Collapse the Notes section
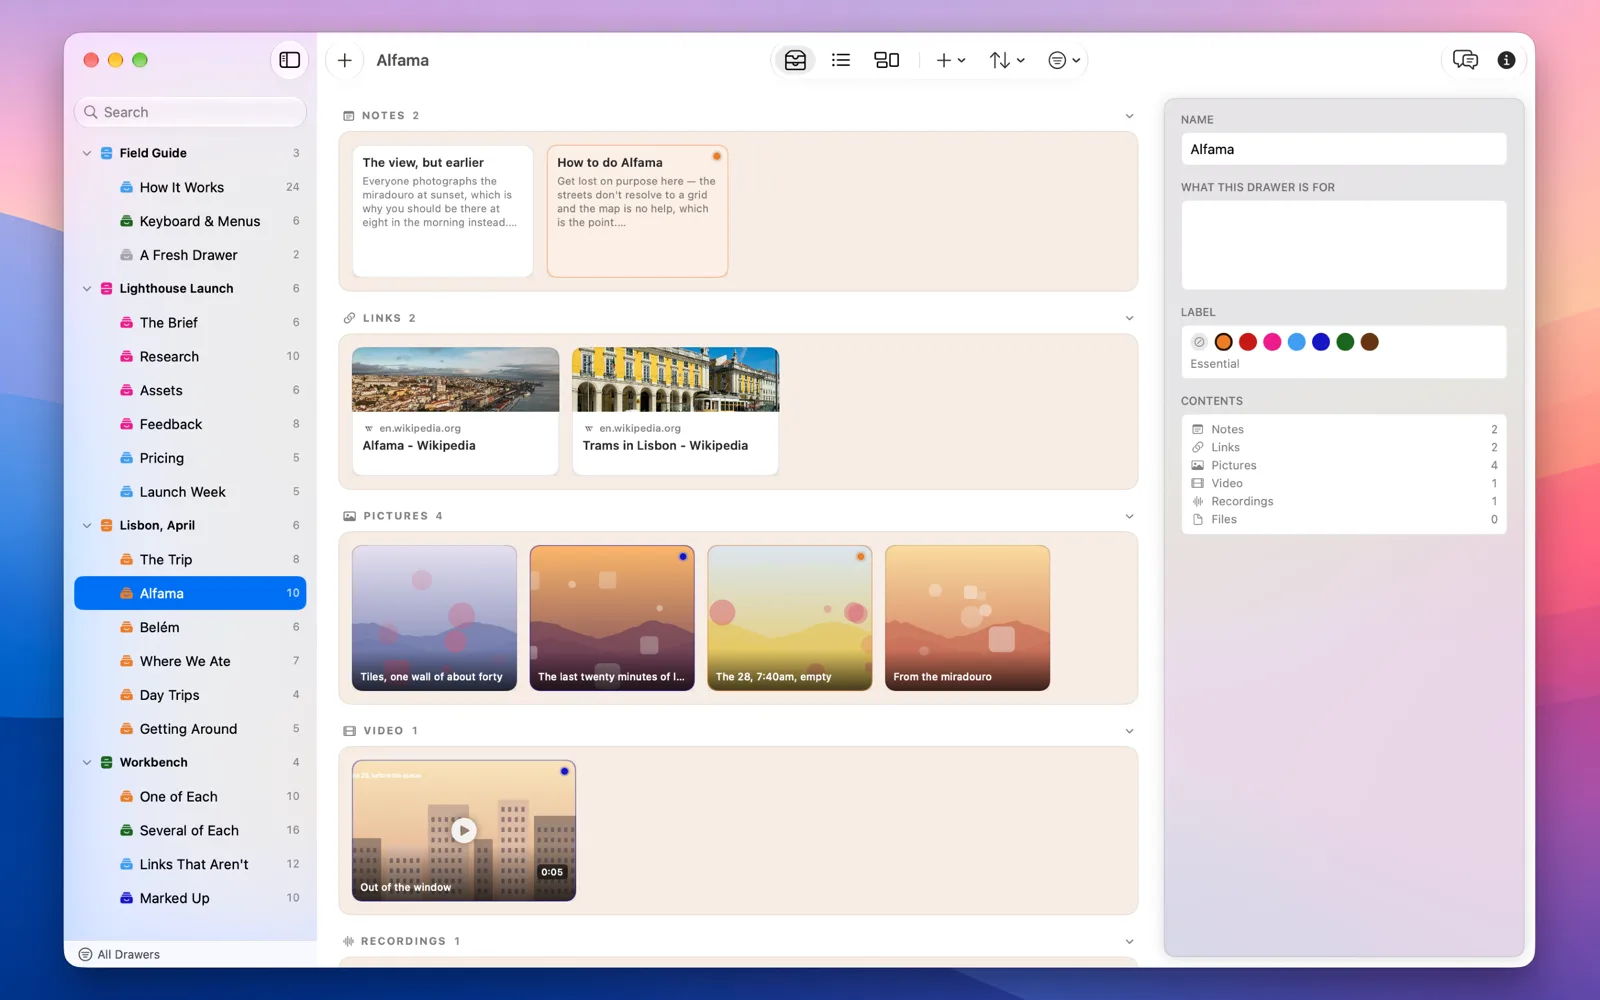Image resolution: width=1600 pixels, height=1000 pixels. [1129, 116]
